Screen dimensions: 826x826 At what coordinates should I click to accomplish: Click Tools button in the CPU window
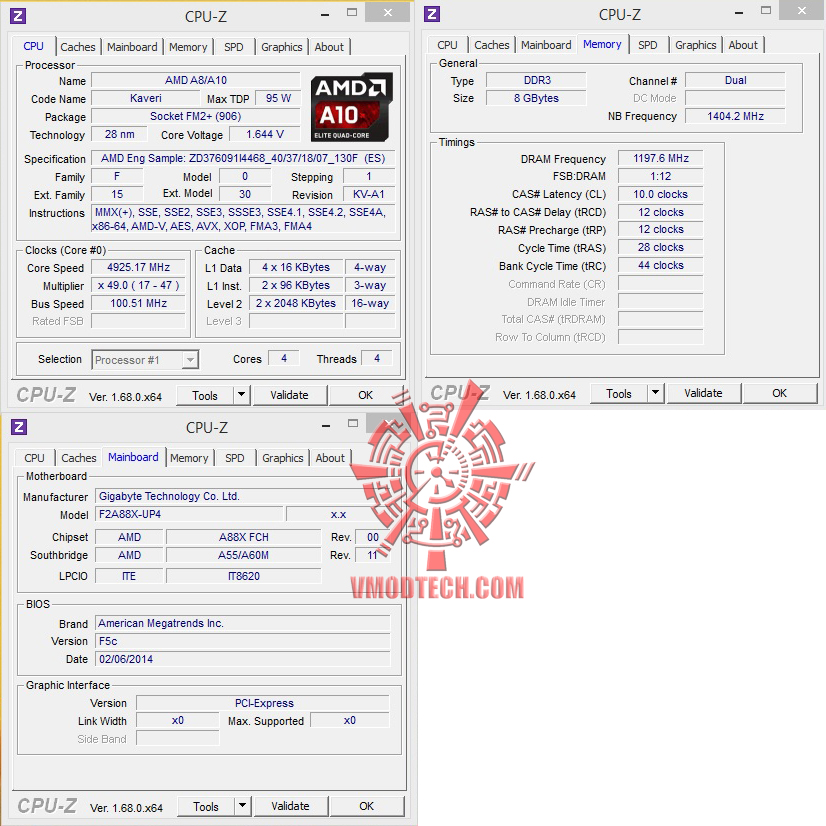pos(205,395)
